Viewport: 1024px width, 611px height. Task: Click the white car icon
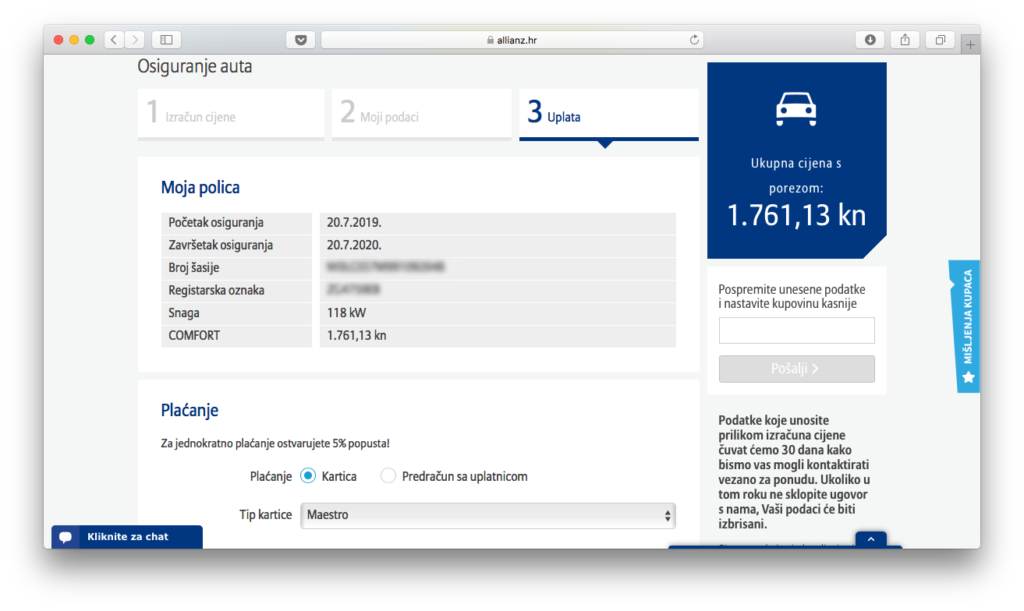796,109
